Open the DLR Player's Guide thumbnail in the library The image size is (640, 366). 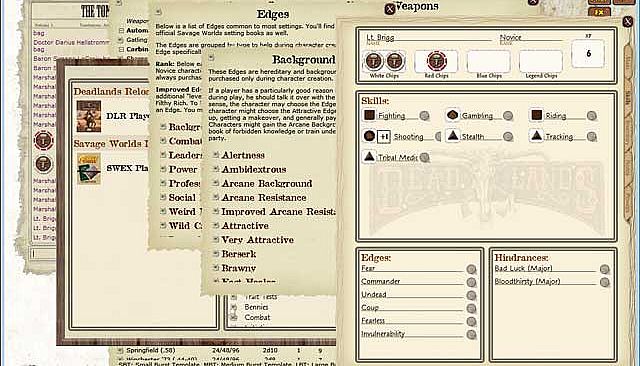click(x=89, y=116)
